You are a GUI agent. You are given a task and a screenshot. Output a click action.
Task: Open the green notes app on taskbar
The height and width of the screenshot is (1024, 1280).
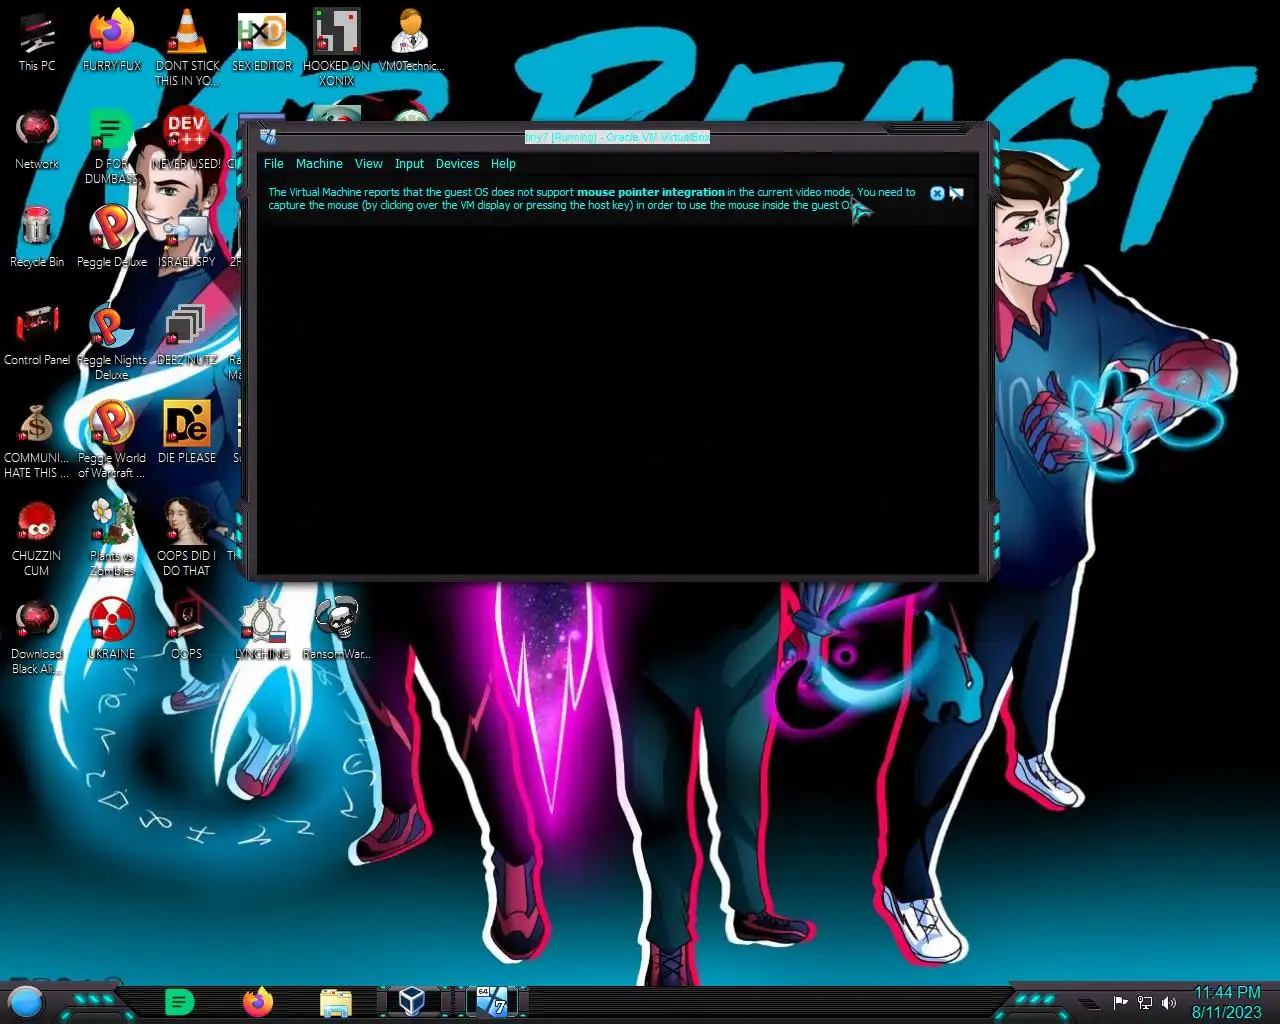[x=179, y=1002]
